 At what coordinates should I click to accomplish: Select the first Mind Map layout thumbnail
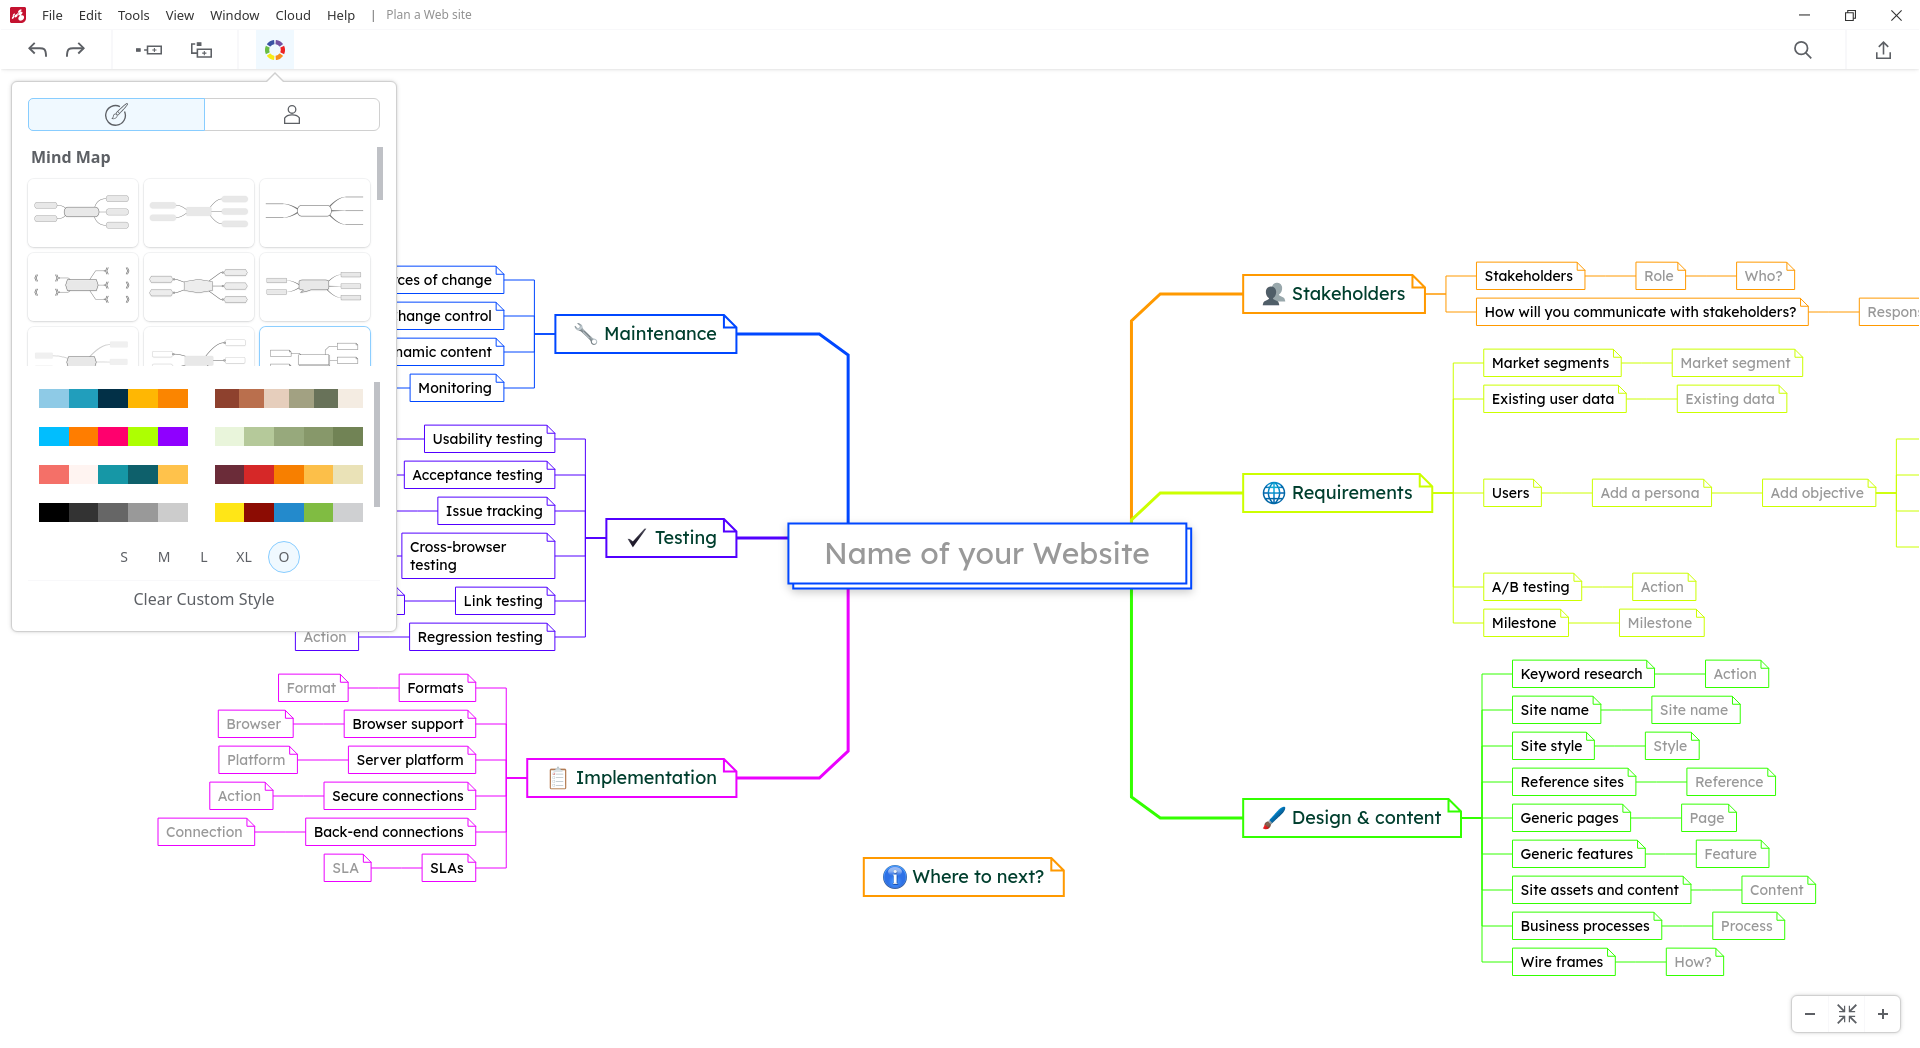[x=83, y=213]
